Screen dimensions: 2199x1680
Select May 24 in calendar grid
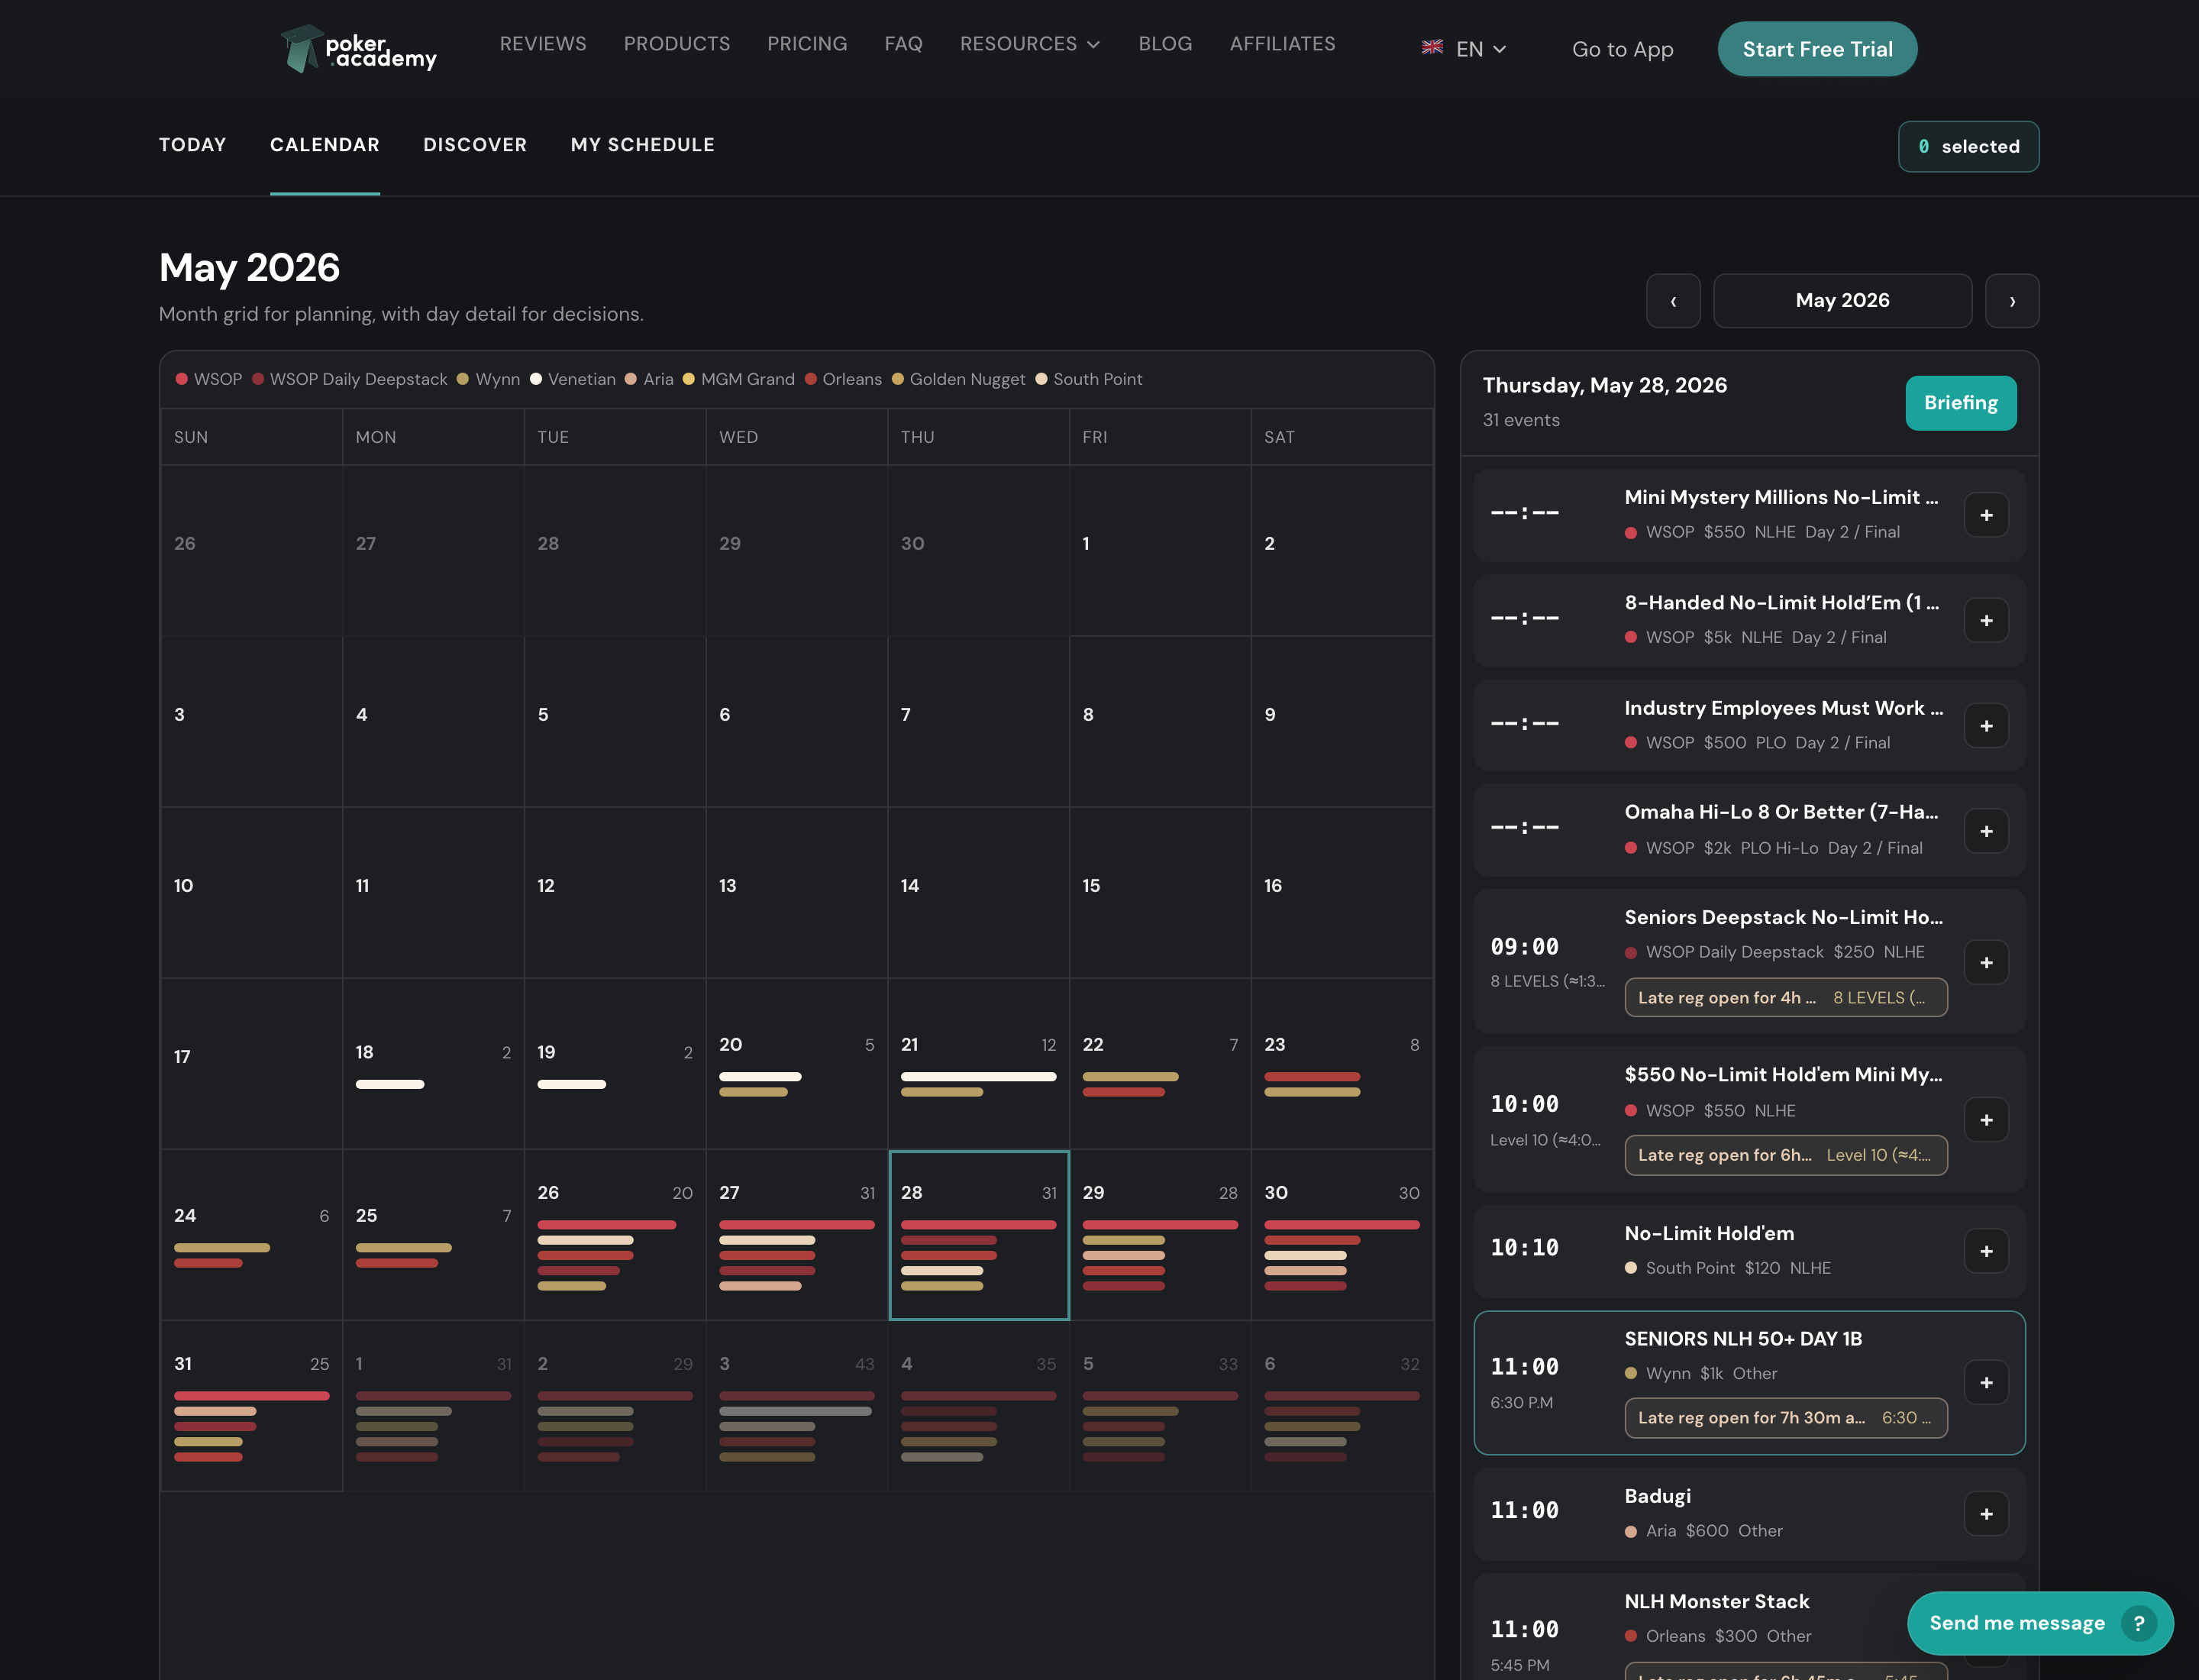[x=252, y=1235]
